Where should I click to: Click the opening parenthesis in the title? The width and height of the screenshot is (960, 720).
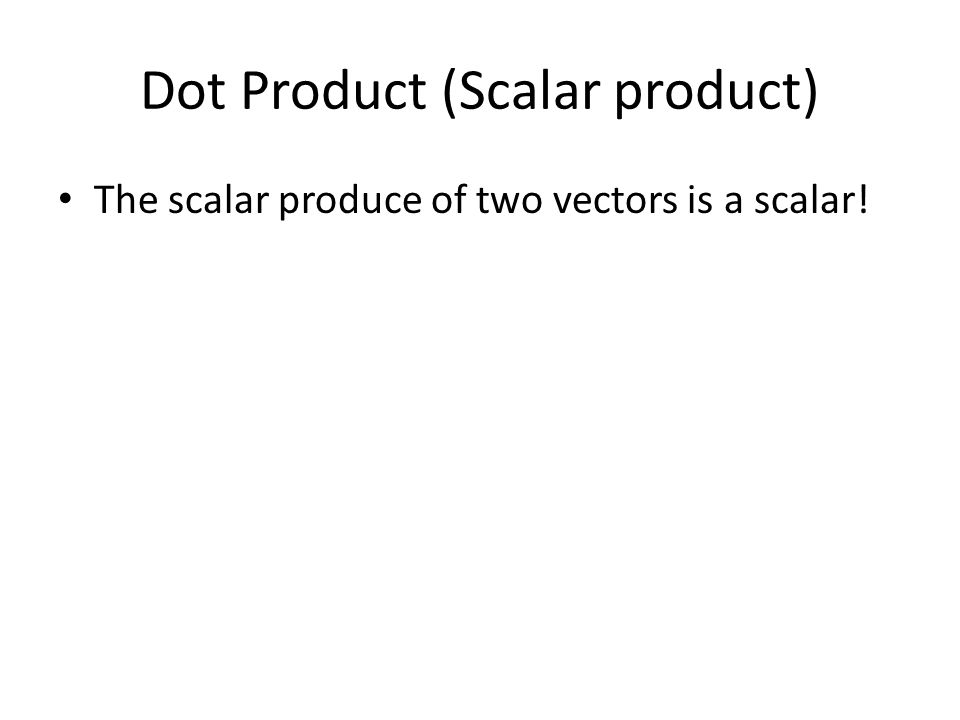click(x=449, y=92)
